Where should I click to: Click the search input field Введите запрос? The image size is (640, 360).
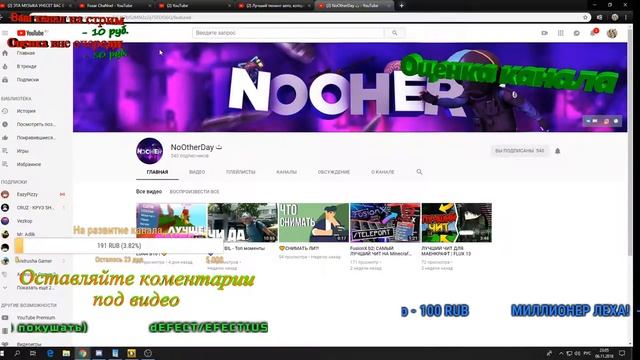point(288,33)
